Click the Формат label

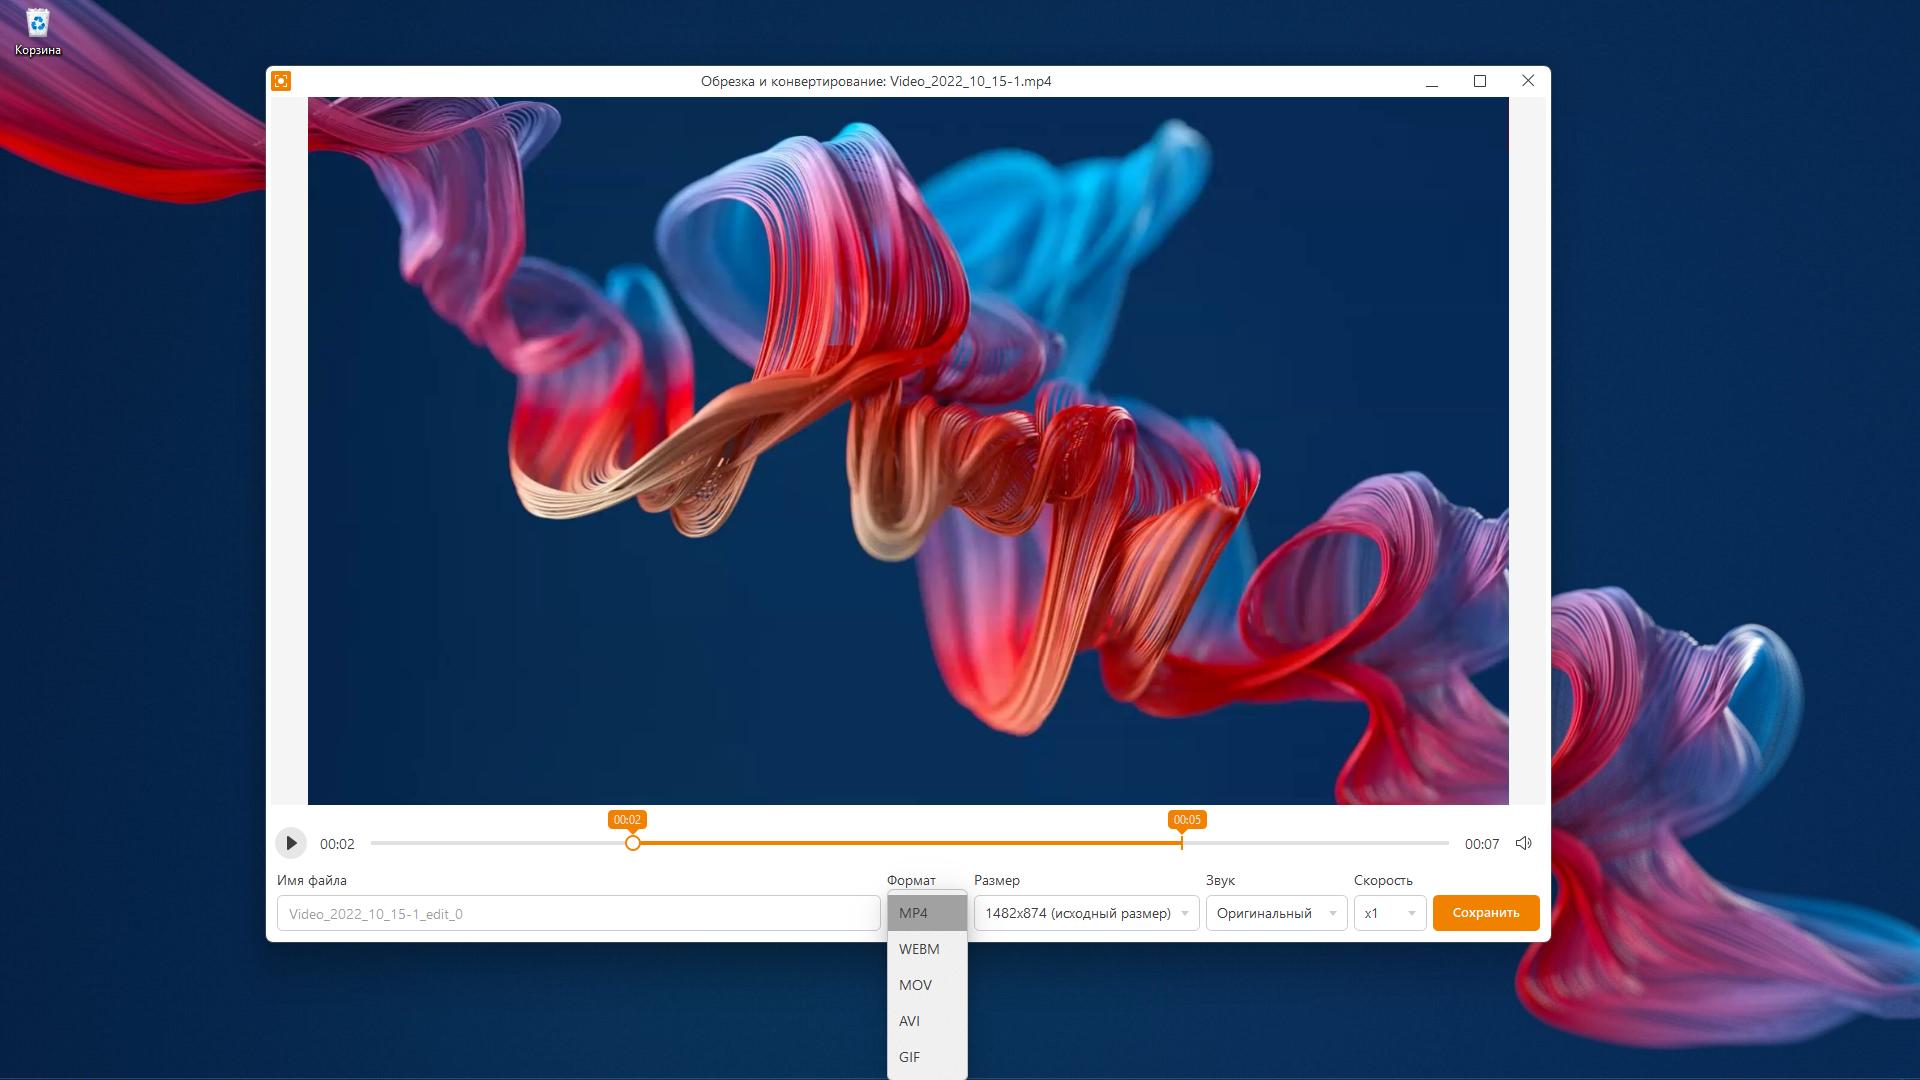coord(911,880)
